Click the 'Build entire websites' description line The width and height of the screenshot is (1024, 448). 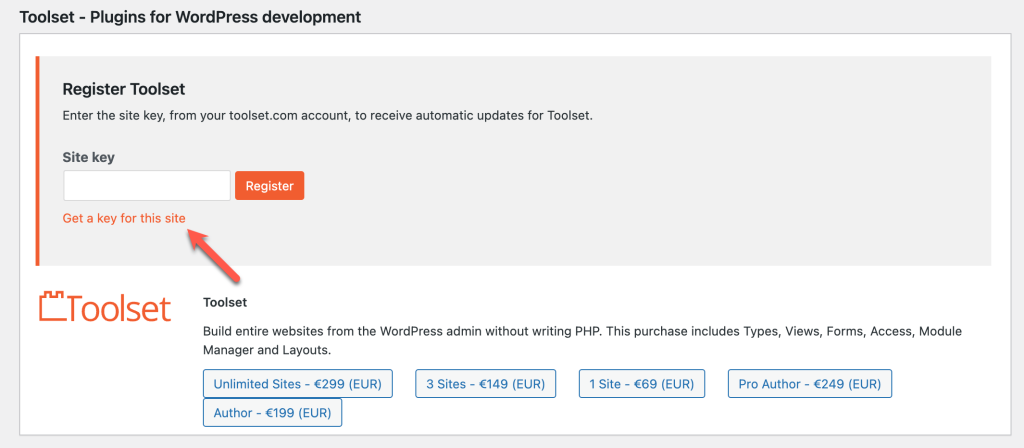pos(583,331)
